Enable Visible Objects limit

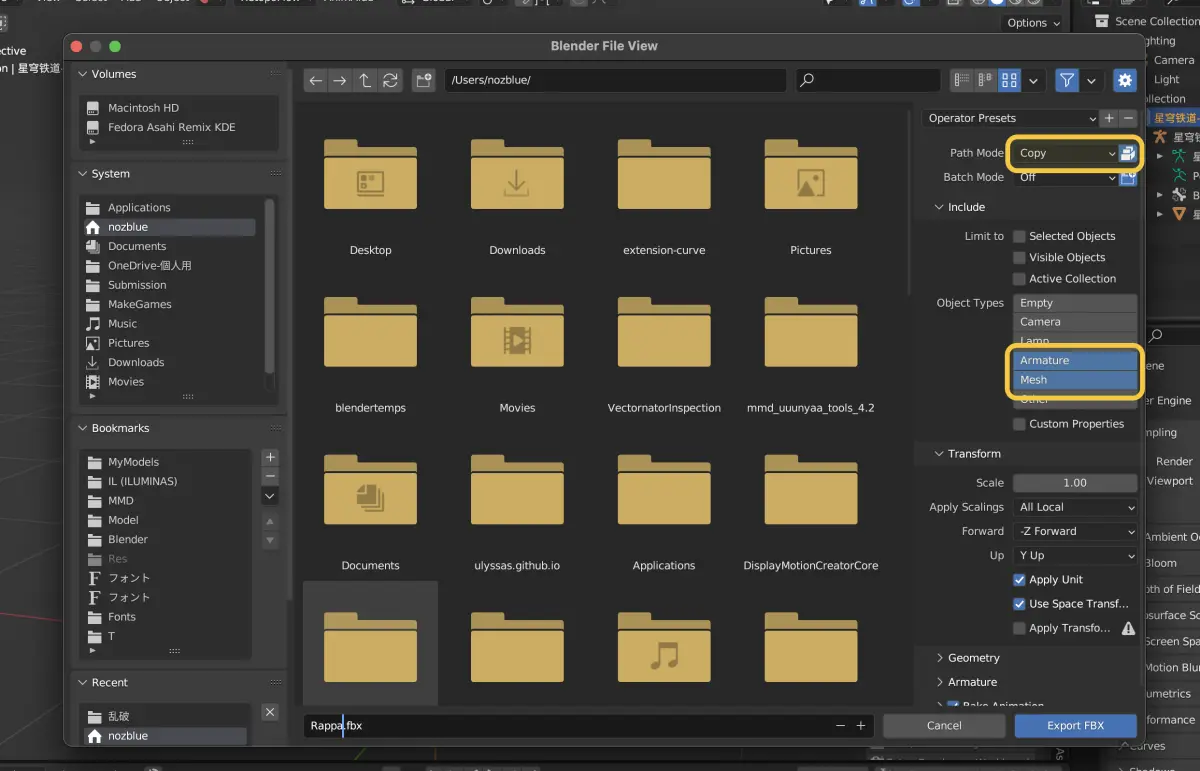click(x=1019, y=257)
